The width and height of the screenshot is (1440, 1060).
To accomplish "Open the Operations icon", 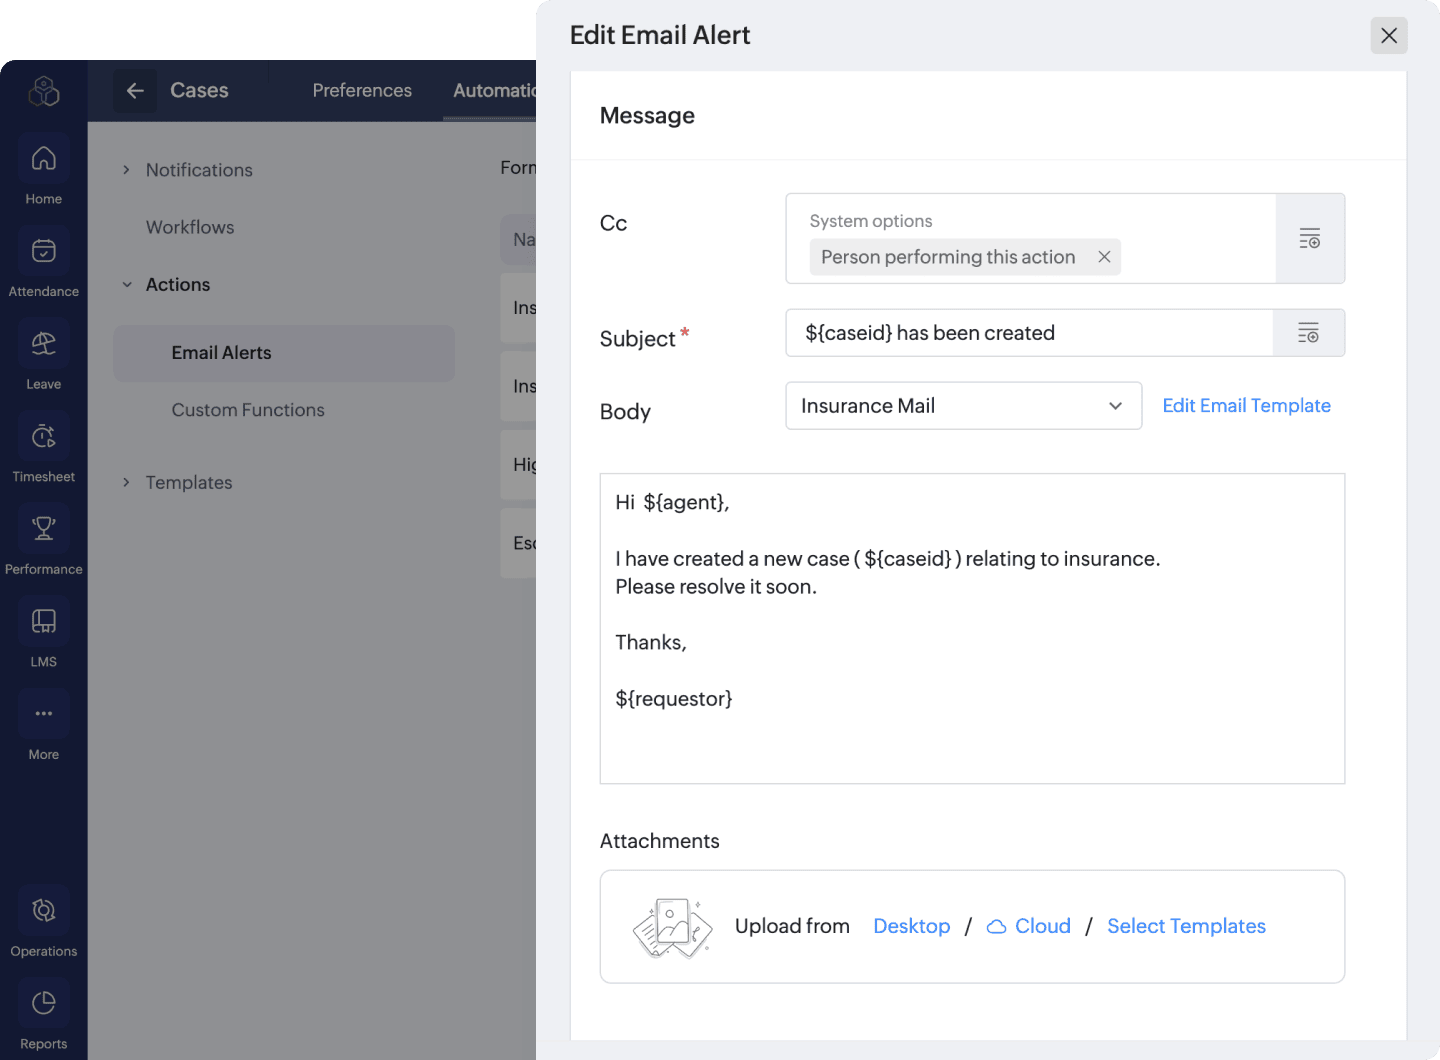I will pos(43,910).
